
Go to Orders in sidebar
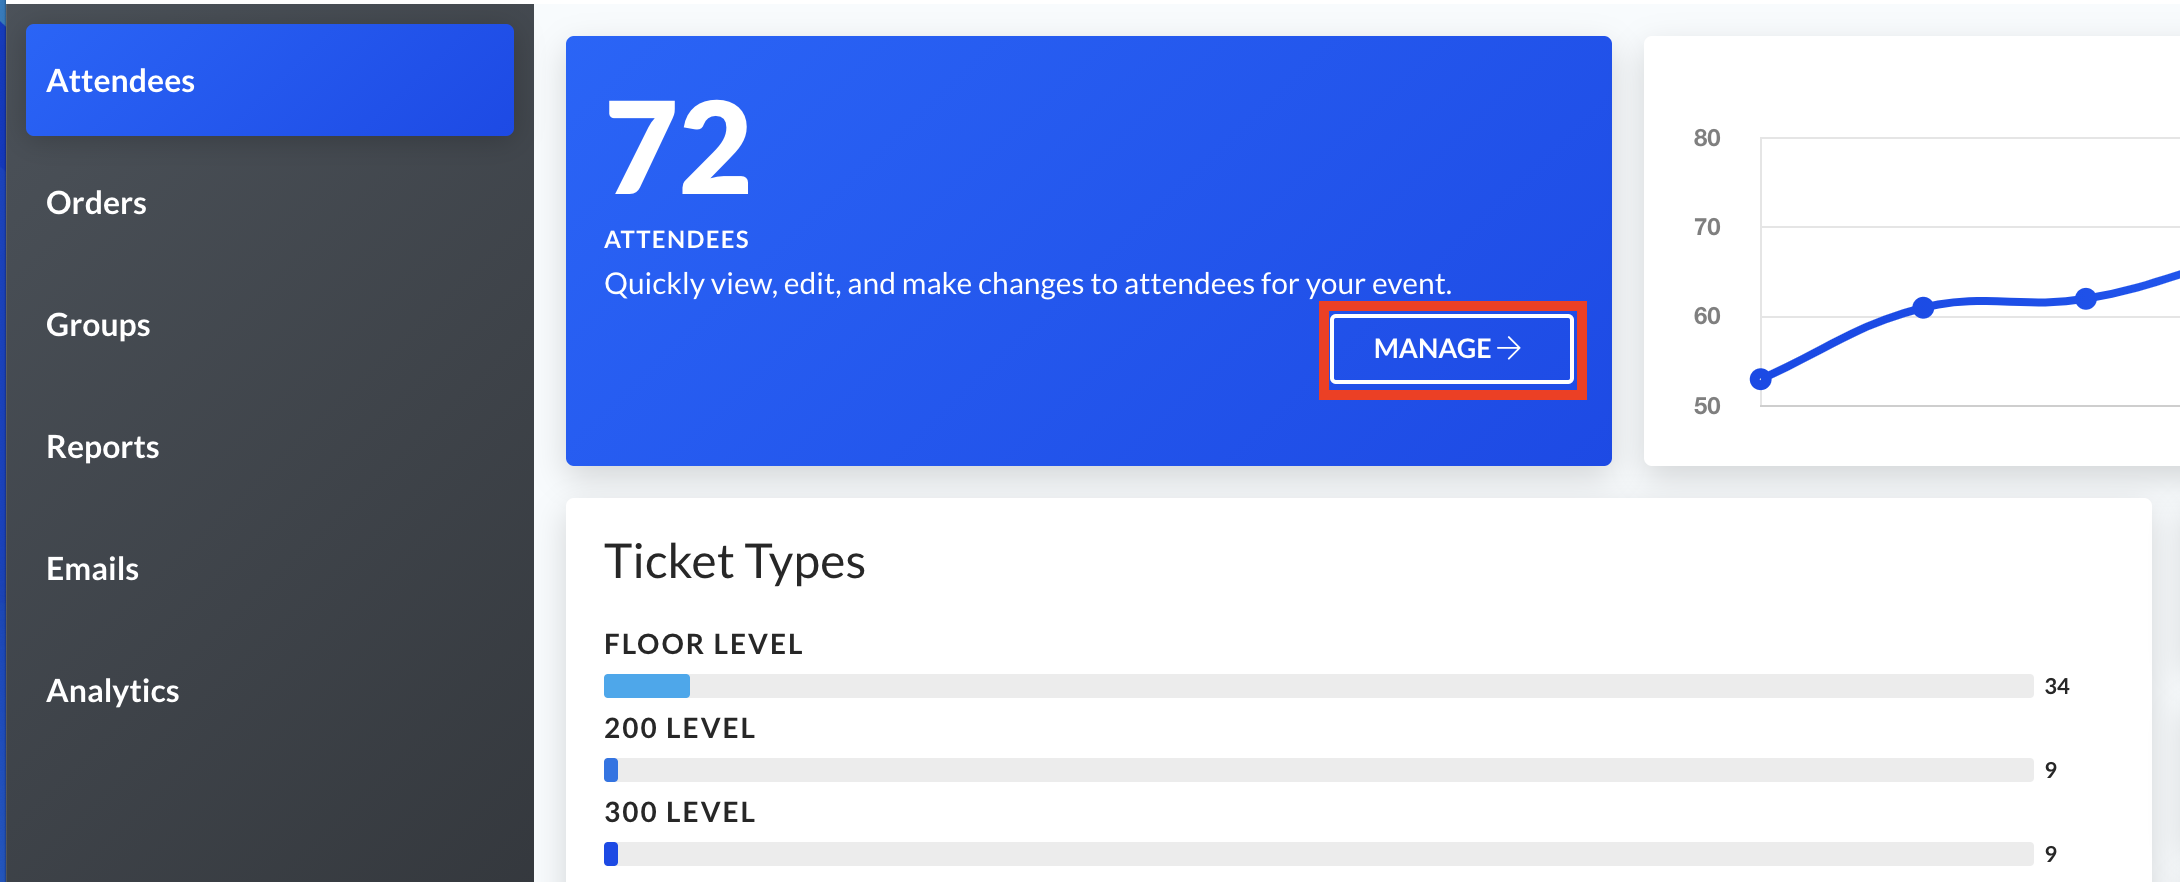[x=96, y=203]
